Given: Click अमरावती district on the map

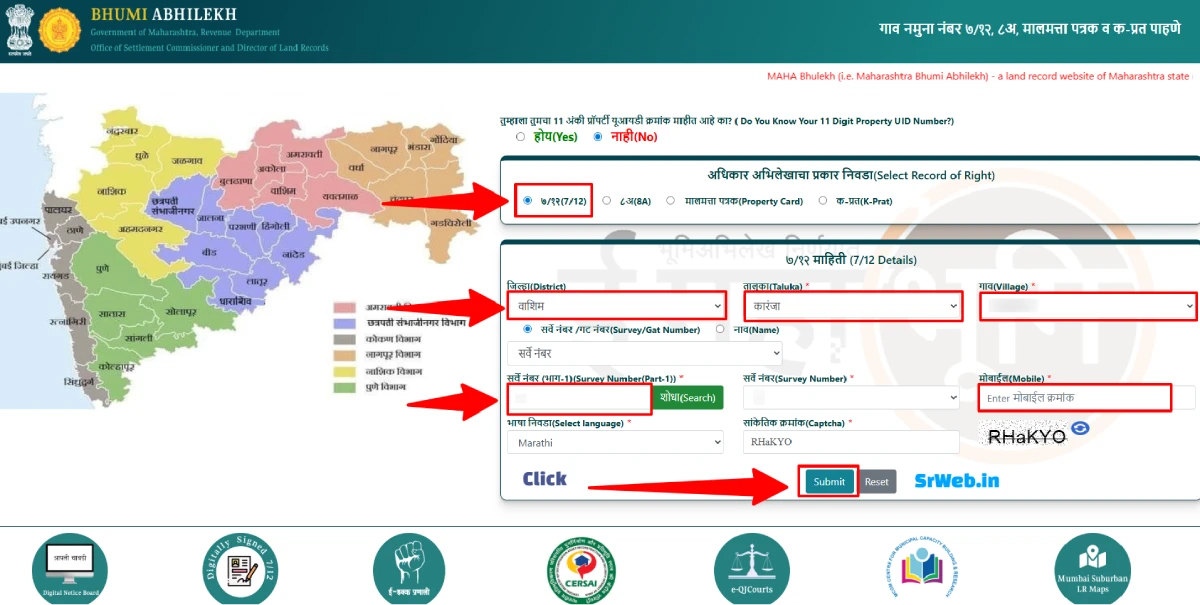Looking at the screenshot, I should (x=305, y=153).
